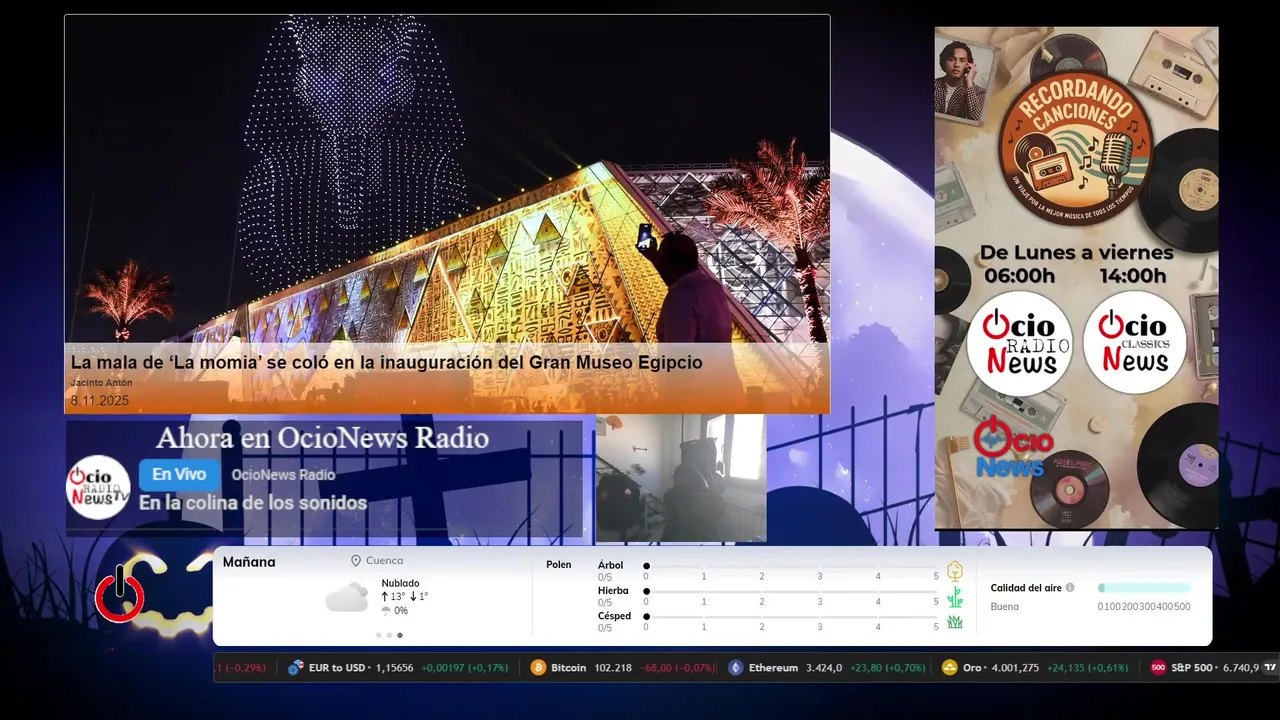Click the OcioNews Radio station label
Viewport: 1280px width, 720px height.
(x=283, y=475)
